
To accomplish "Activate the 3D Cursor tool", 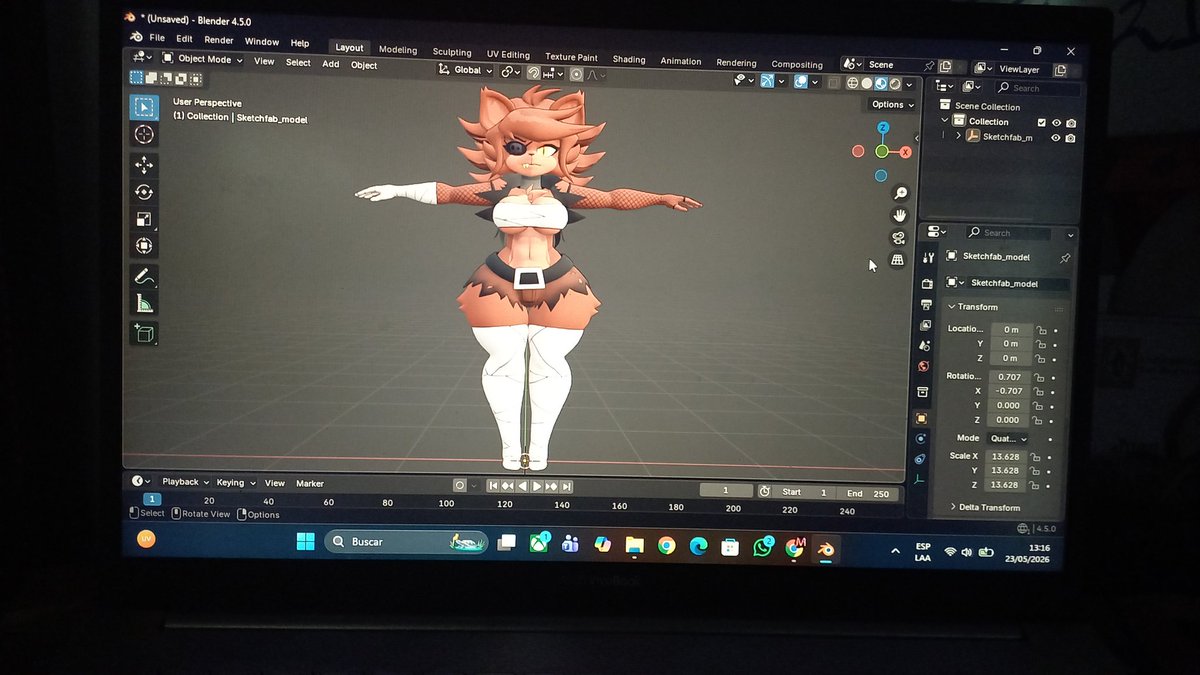I will (x=144, y=134).
